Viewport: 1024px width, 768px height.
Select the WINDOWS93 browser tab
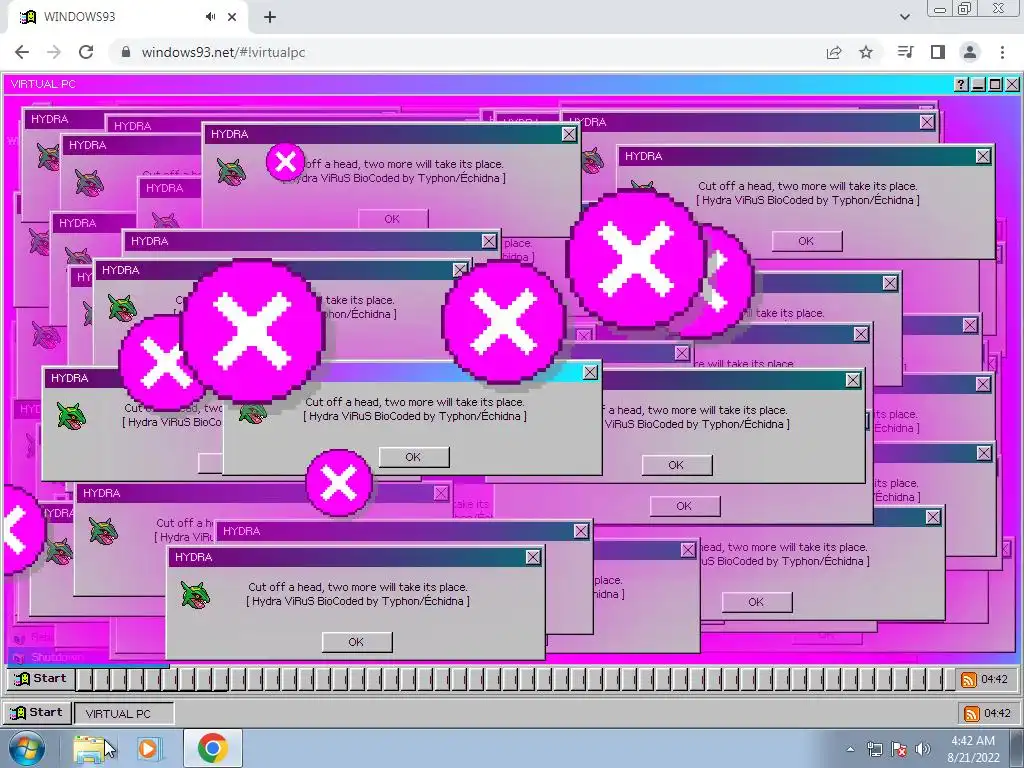[x=124, y=17]
